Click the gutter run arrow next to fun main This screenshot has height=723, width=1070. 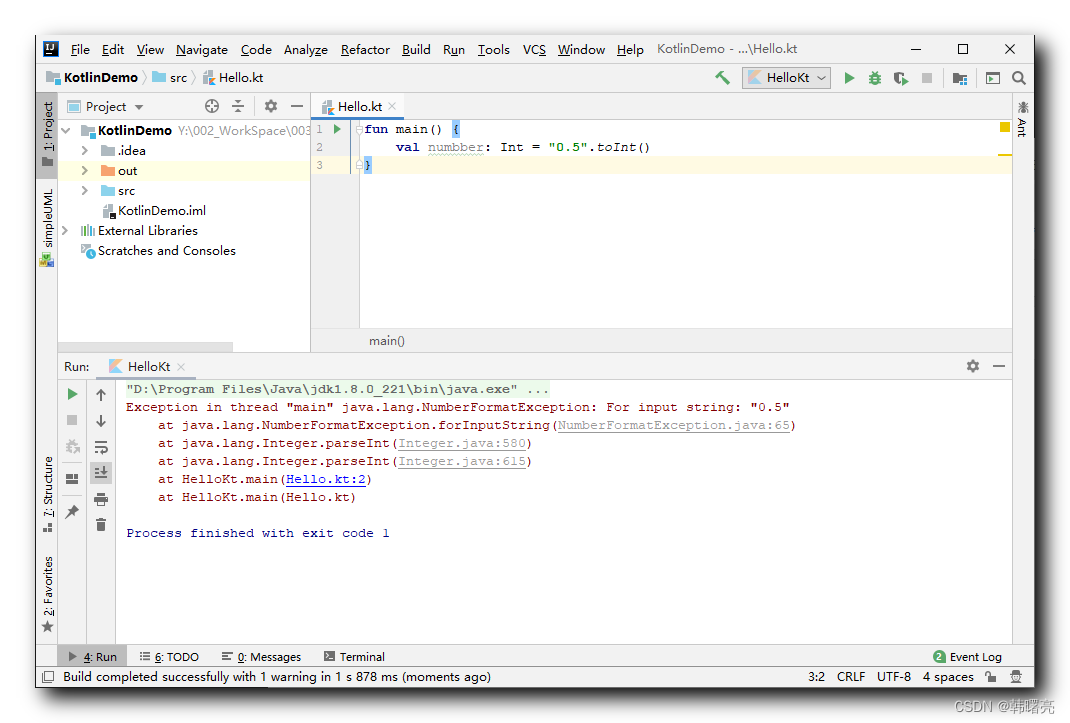click(336, 128)
